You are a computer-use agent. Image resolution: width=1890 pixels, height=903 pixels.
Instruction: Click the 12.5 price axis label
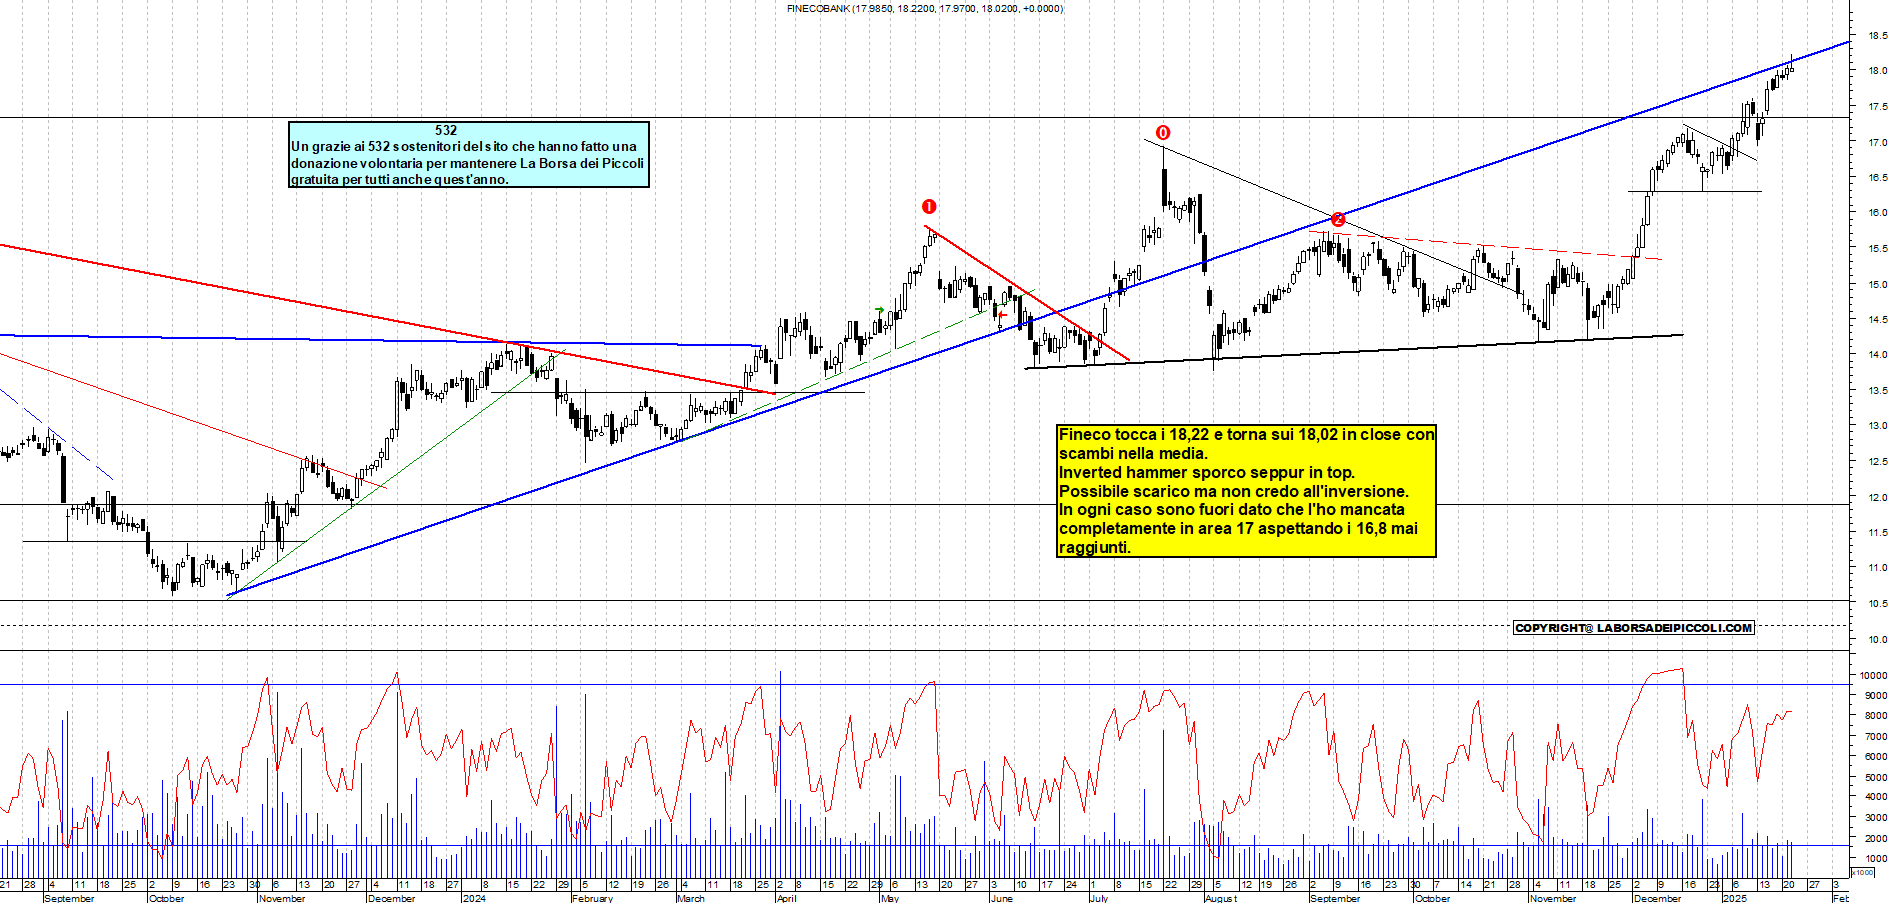pos(1877,462)
